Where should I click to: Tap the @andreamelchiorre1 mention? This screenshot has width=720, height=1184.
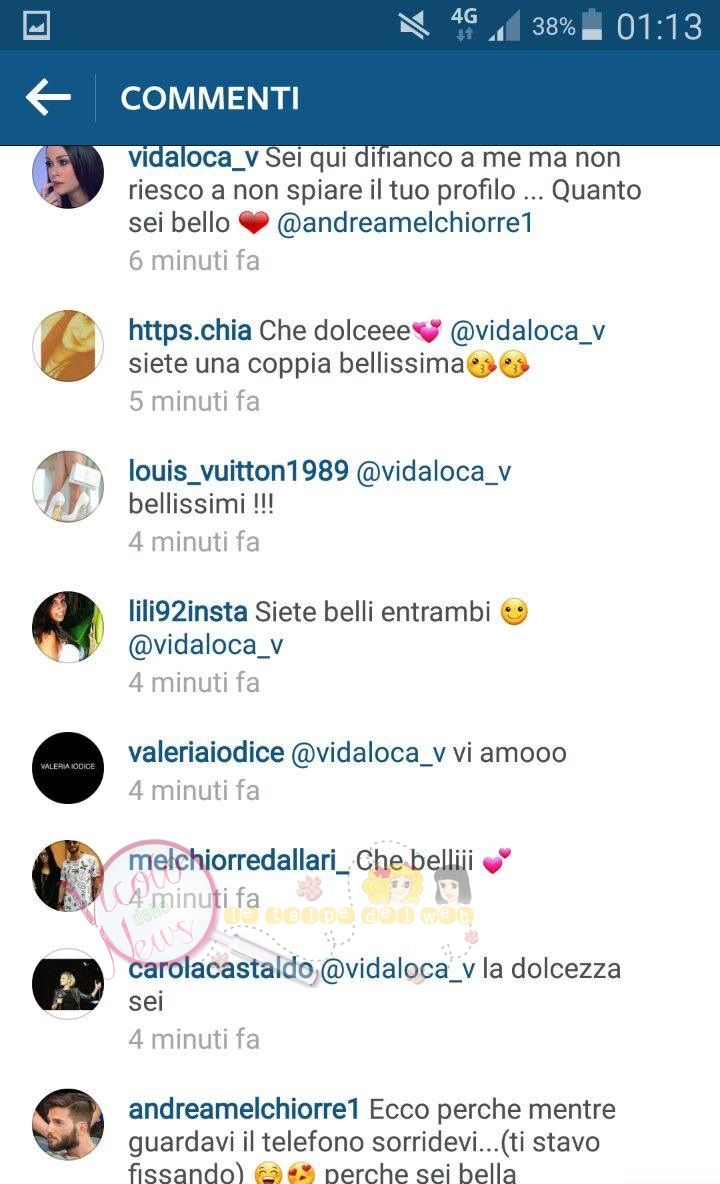pyautogui.click(x=405, y=223)
